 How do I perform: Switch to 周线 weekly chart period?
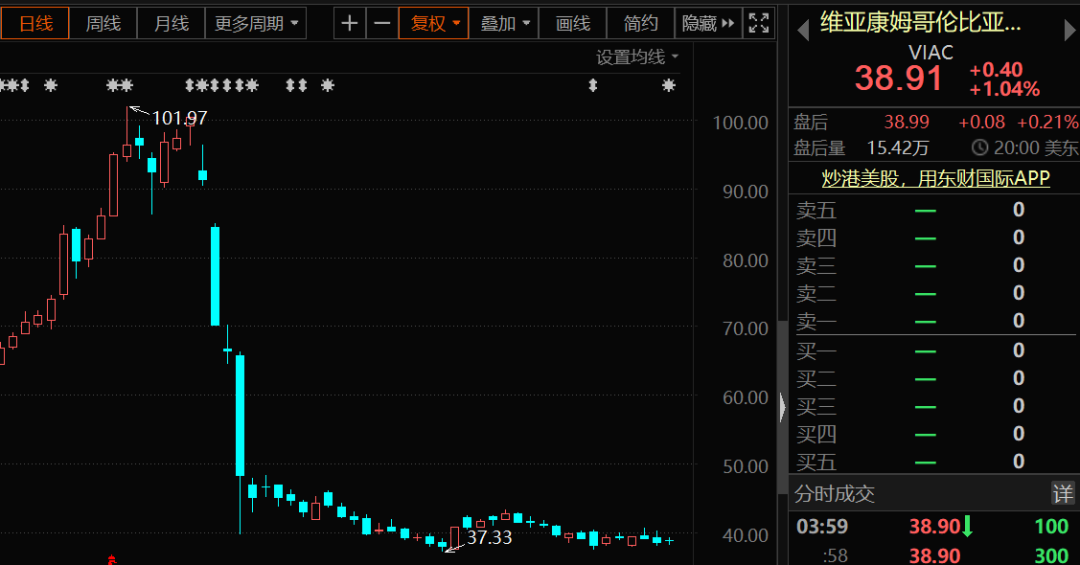103,23
